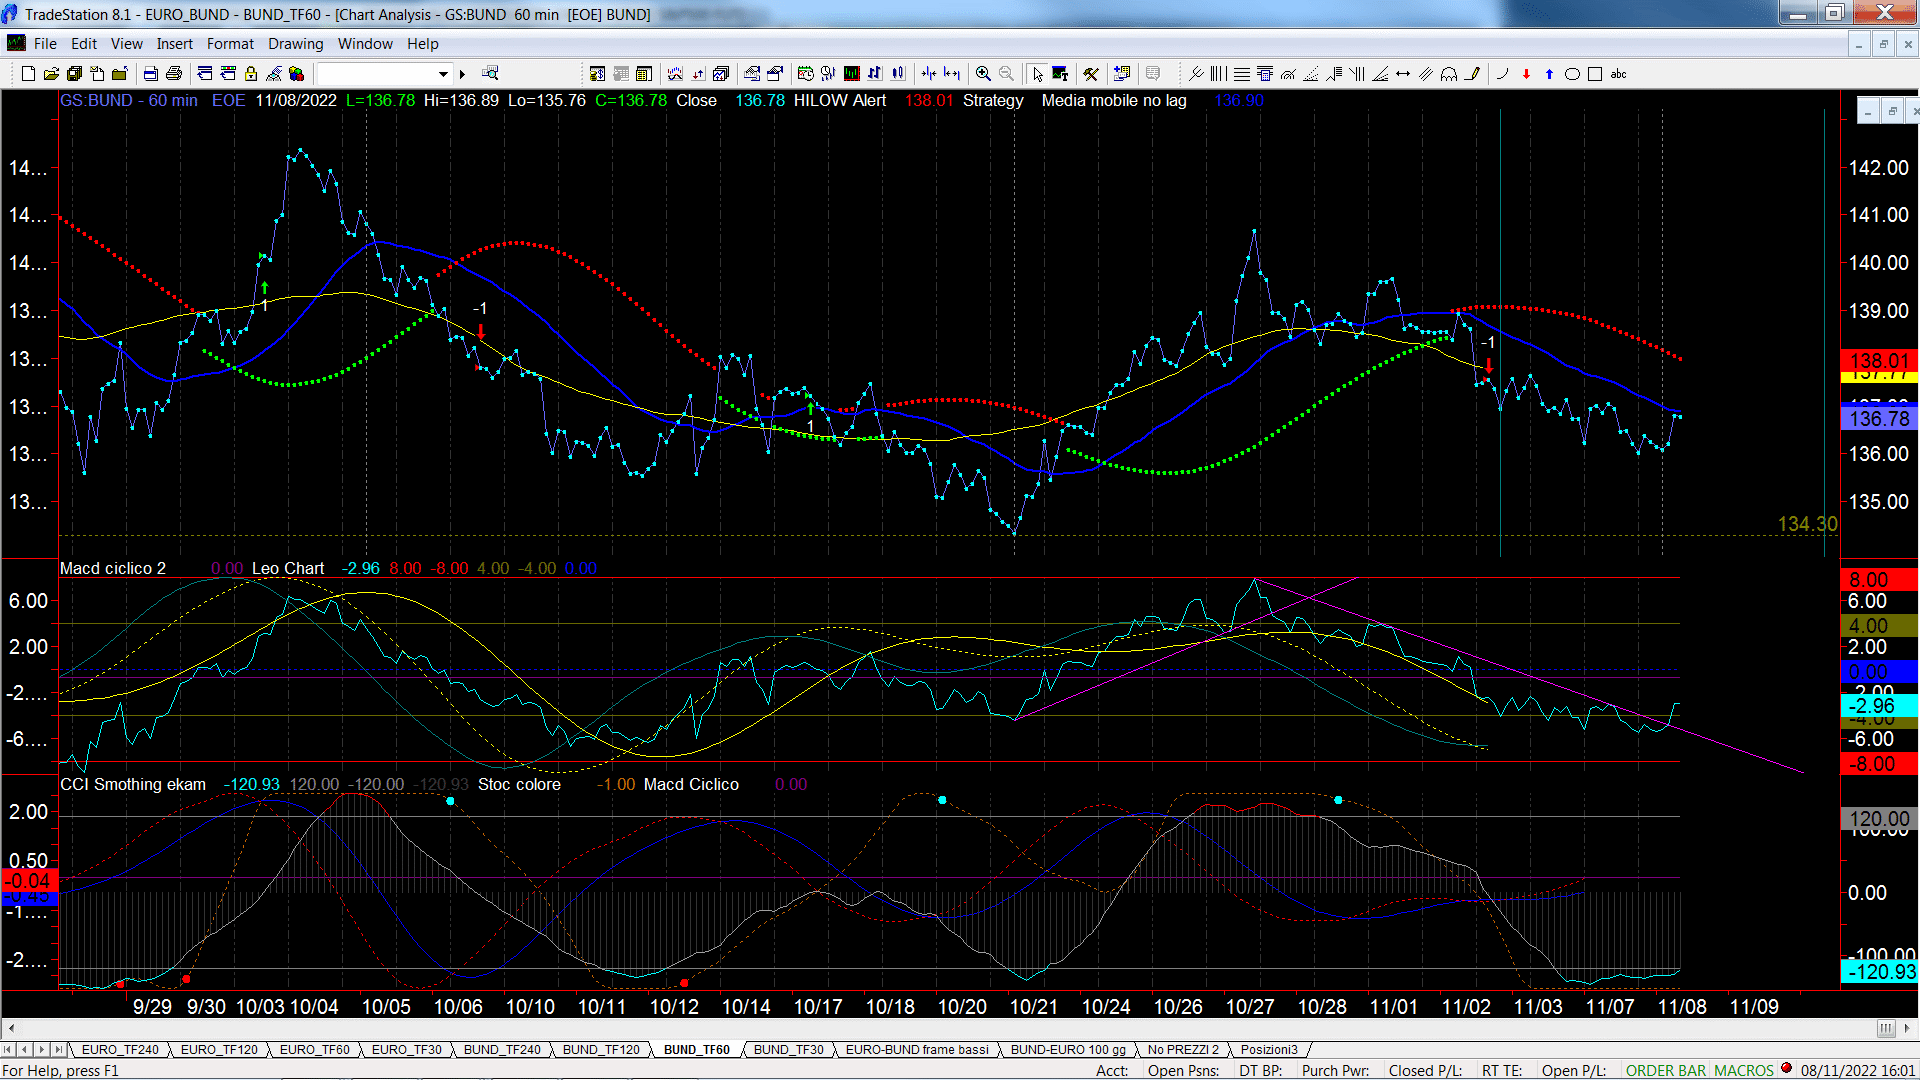Open the Format menu
The image size is (1920, 1080).
[230, 43]
